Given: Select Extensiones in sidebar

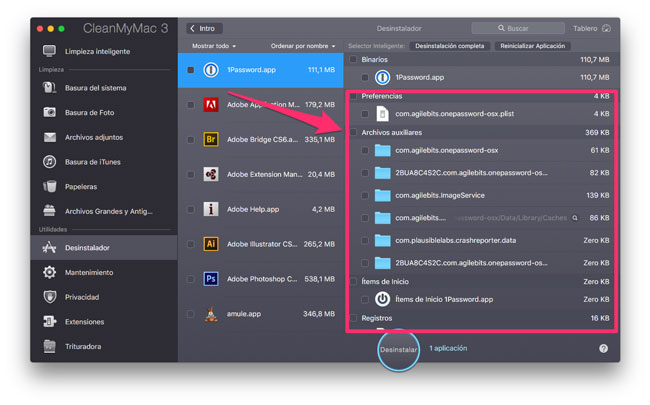Looking at the screenshot, I should coord(104,322).
